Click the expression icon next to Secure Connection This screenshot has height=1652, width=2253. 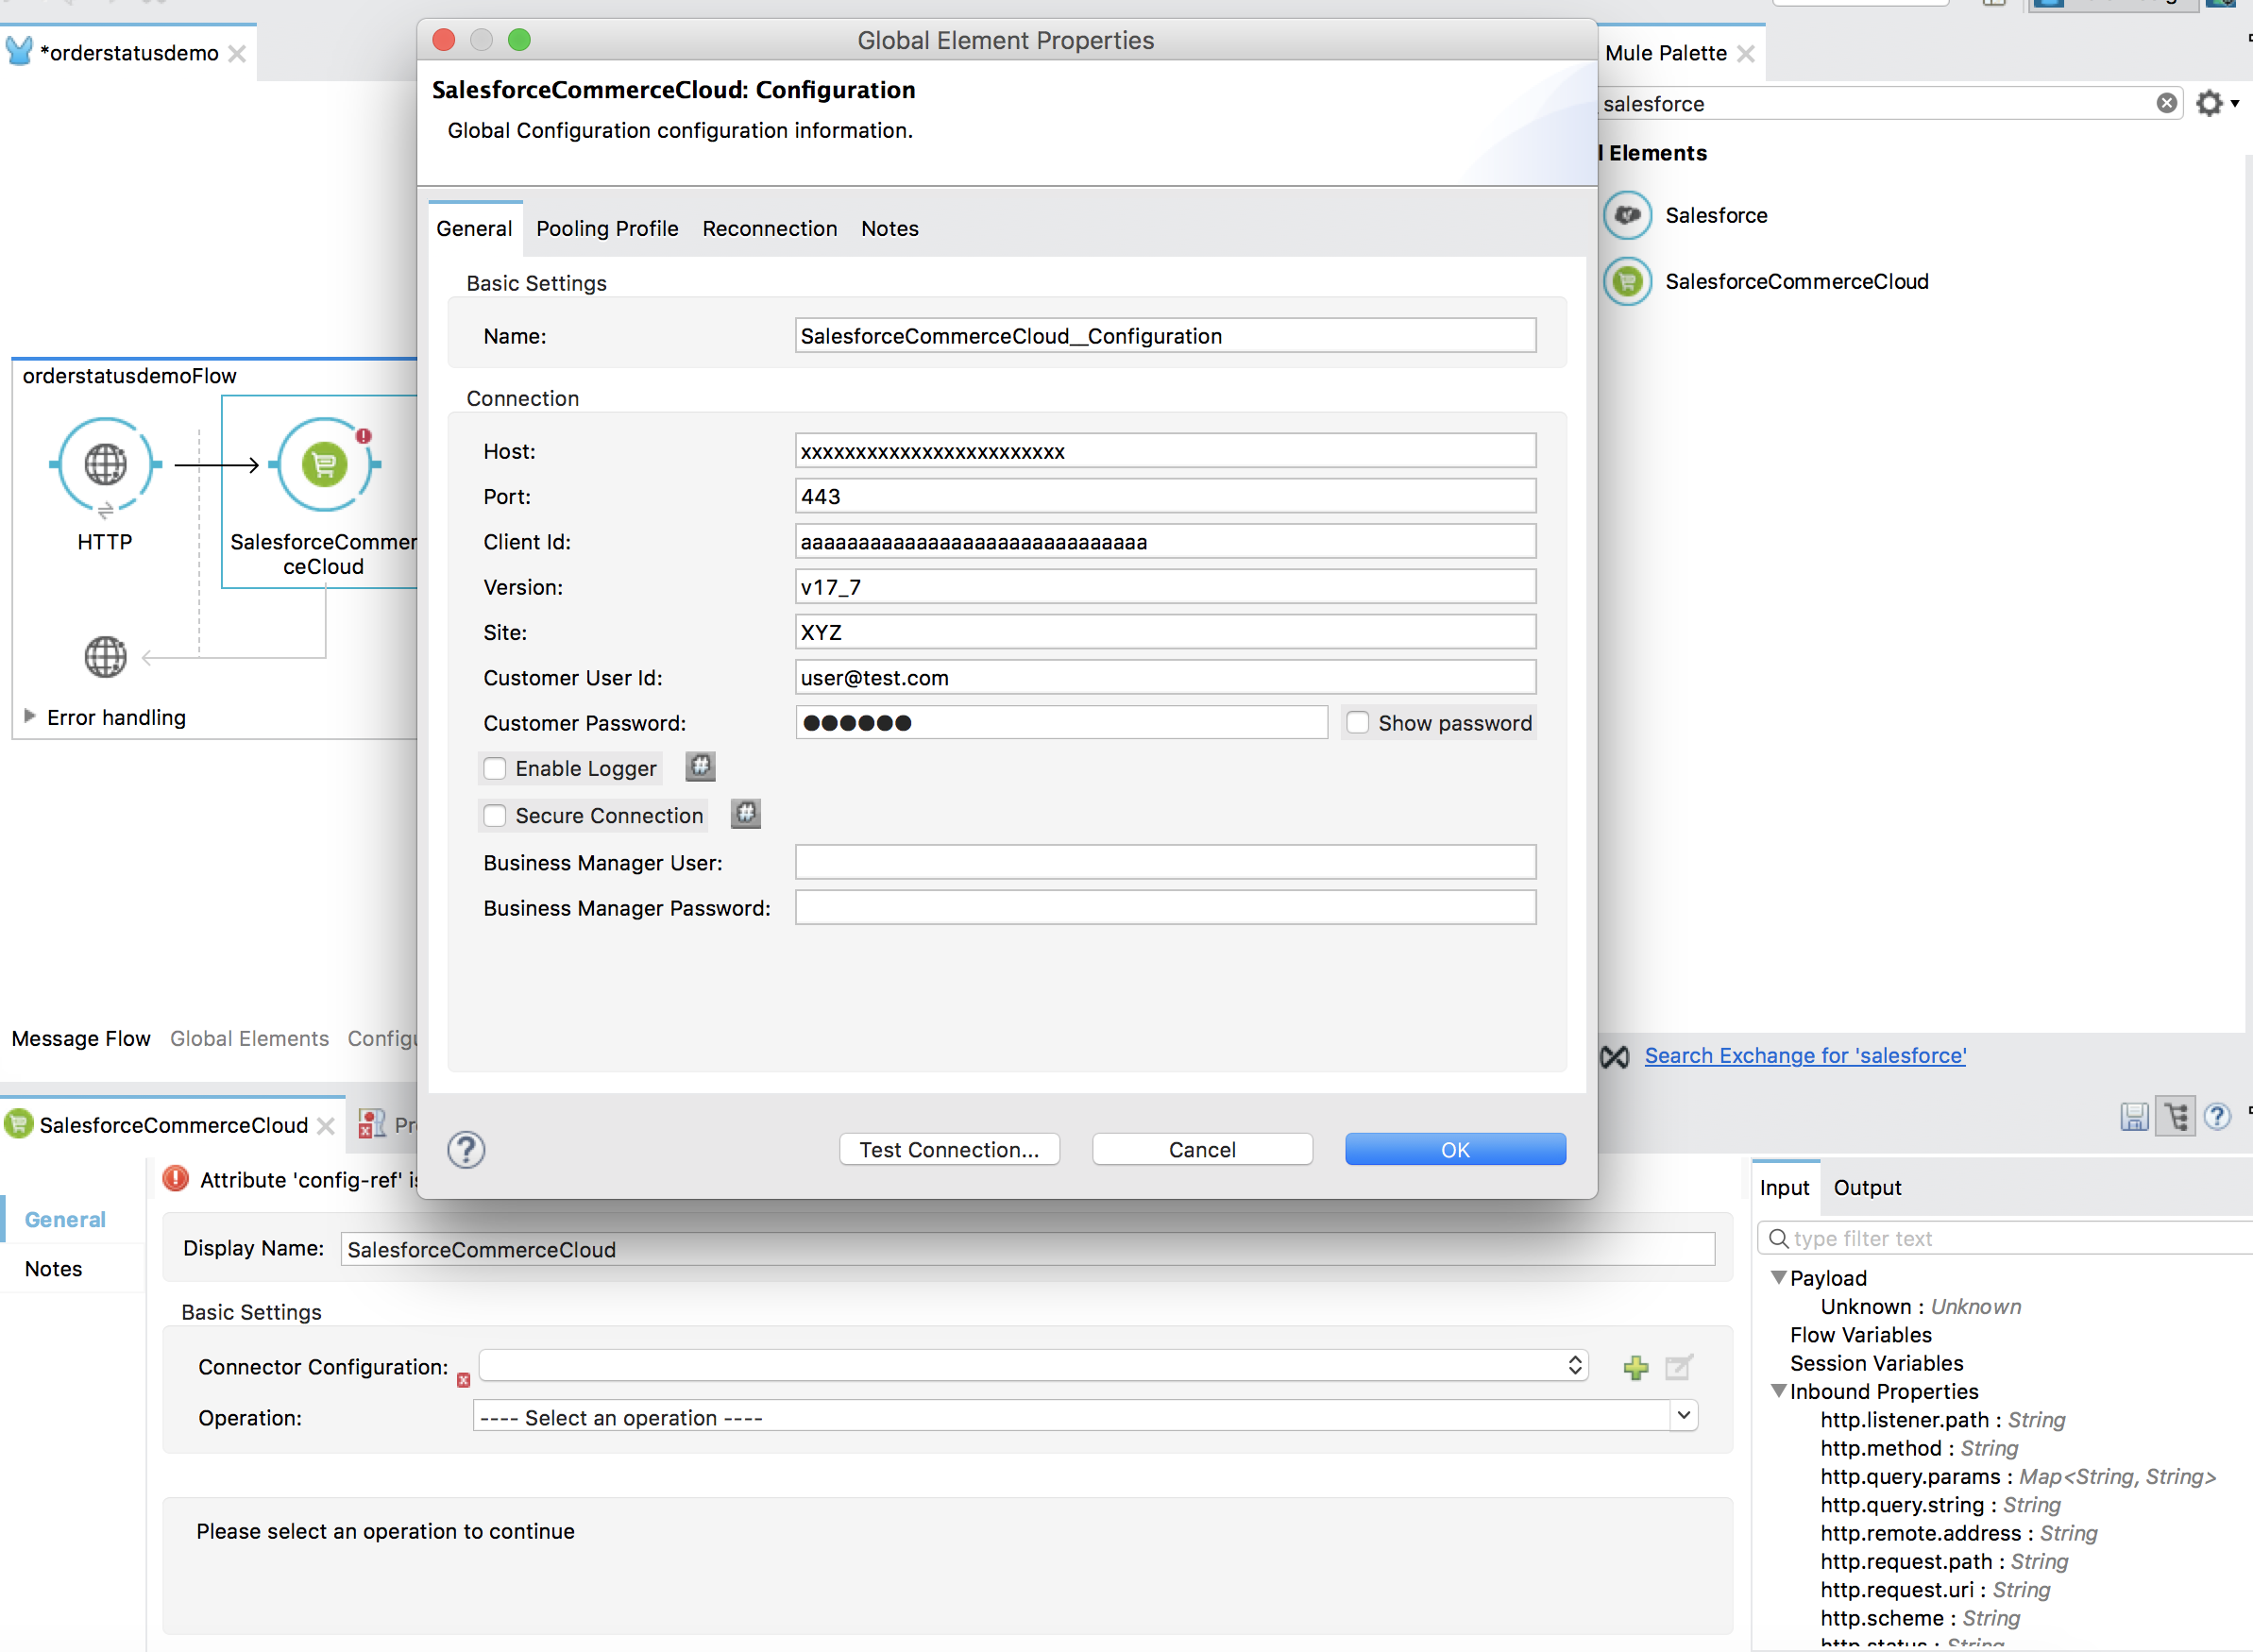pyautogui.click(x=745, y=814)
